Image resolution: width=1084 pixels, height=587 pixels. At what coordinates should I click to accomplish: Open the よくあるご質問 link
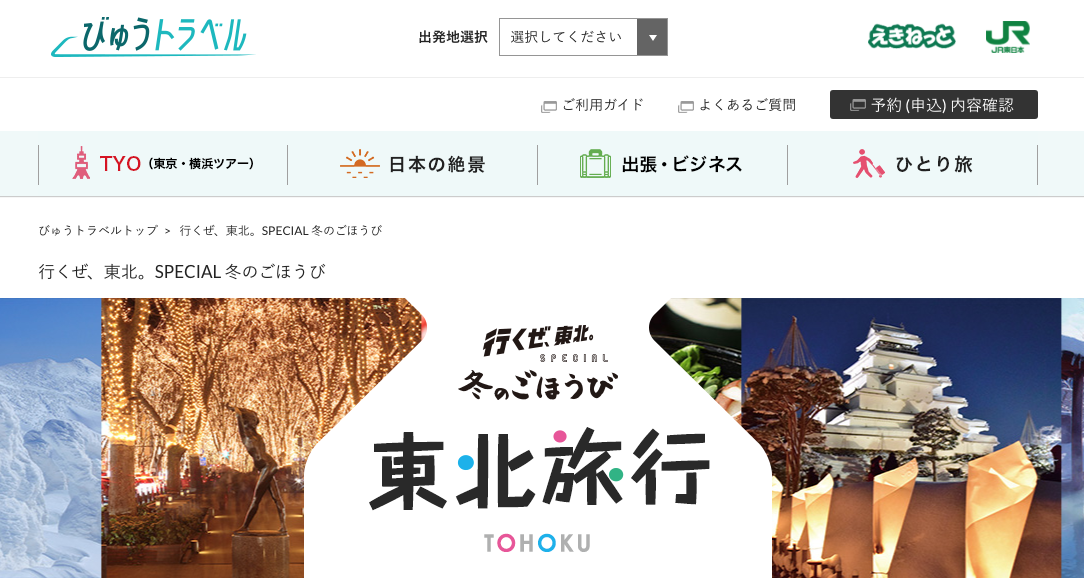[x=747, y=105]
